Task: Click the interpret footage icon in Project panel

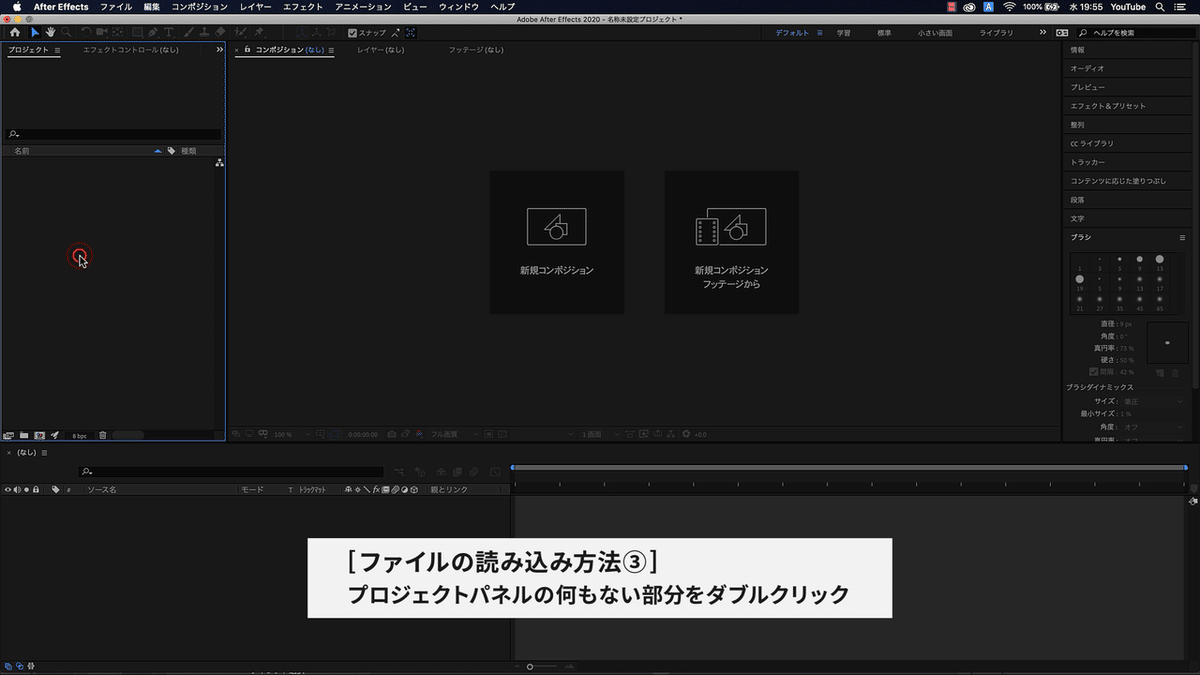Action: (8, 435)
